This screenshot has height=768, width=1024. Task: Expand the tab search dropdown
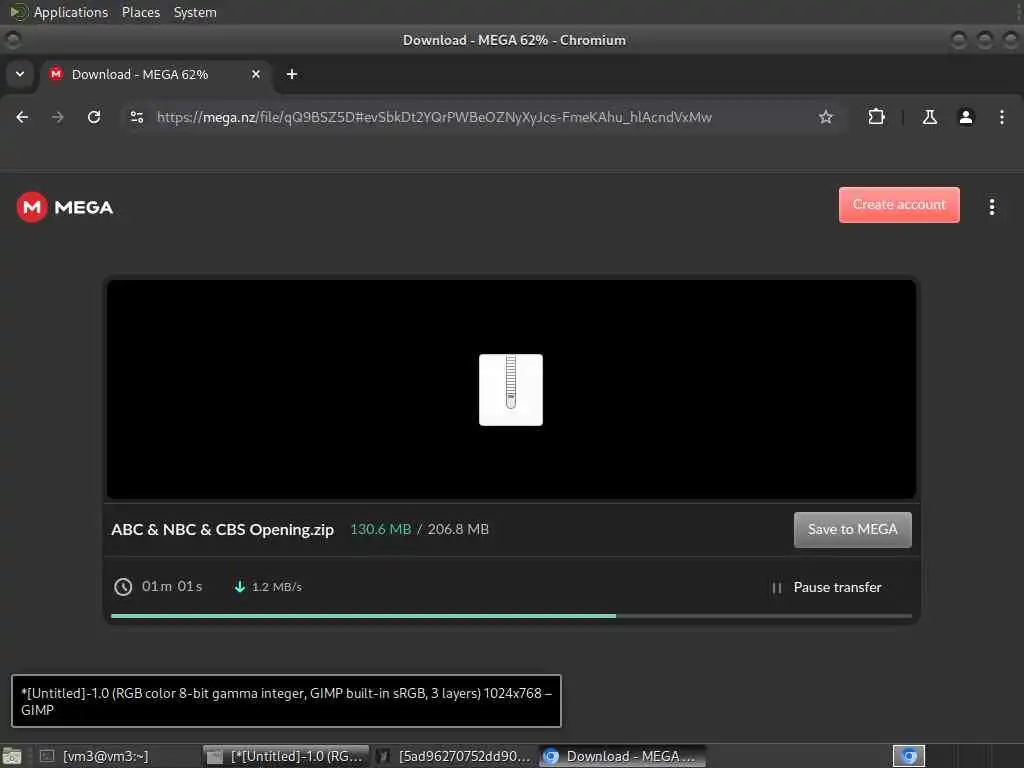[20, 74]
